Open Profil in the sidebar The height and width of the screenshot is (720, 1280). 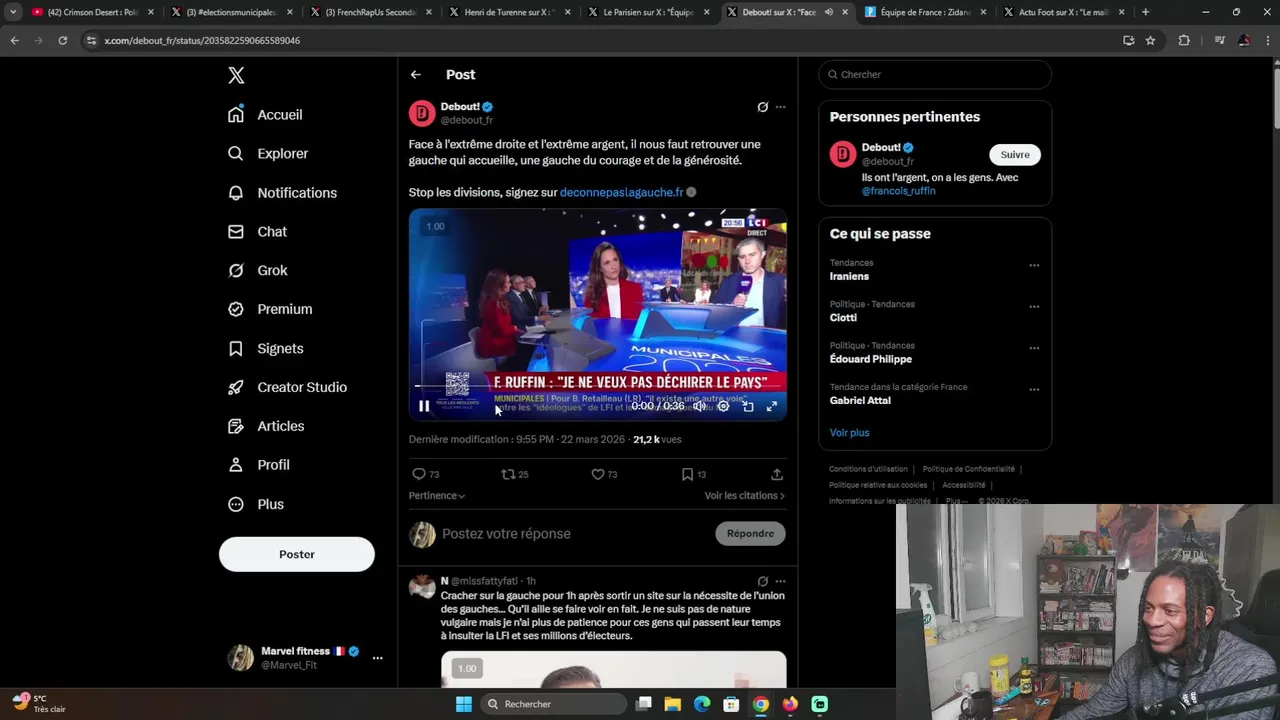click(258, 466)
